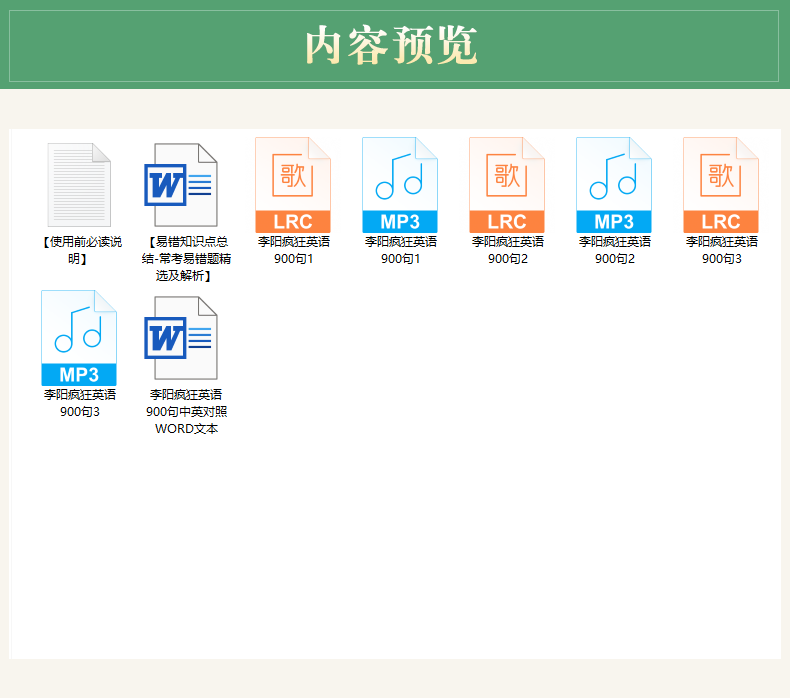Open the 易错知识点总结 Word document icon
Viewport: 790px width, 698px height.
tap(181, 185)
